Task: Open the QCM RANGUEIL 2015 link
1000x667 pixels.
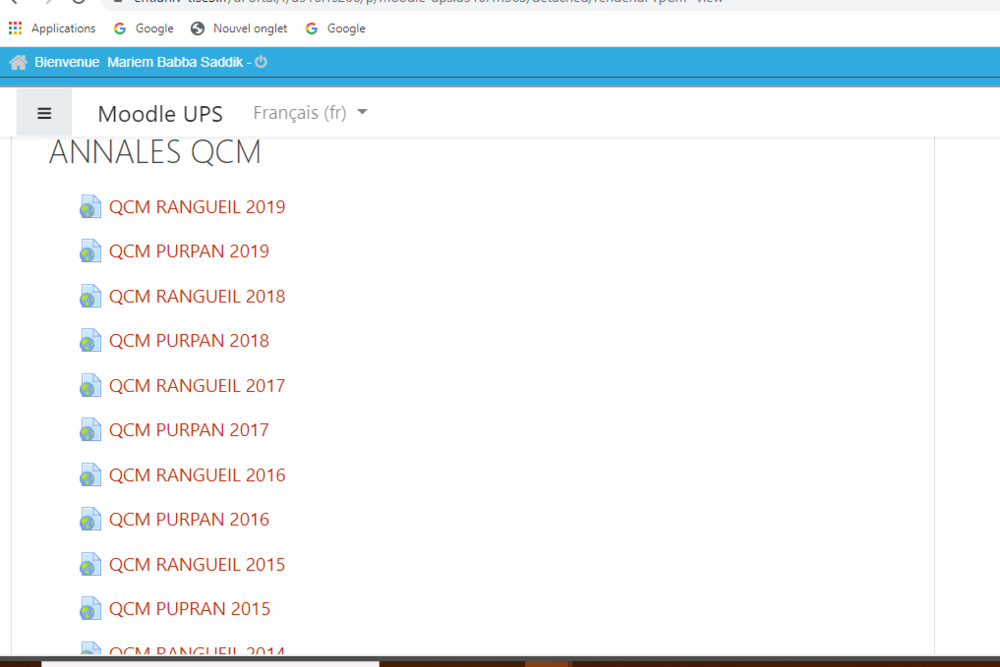Action: pyautogui.click(x=197, y=564)
